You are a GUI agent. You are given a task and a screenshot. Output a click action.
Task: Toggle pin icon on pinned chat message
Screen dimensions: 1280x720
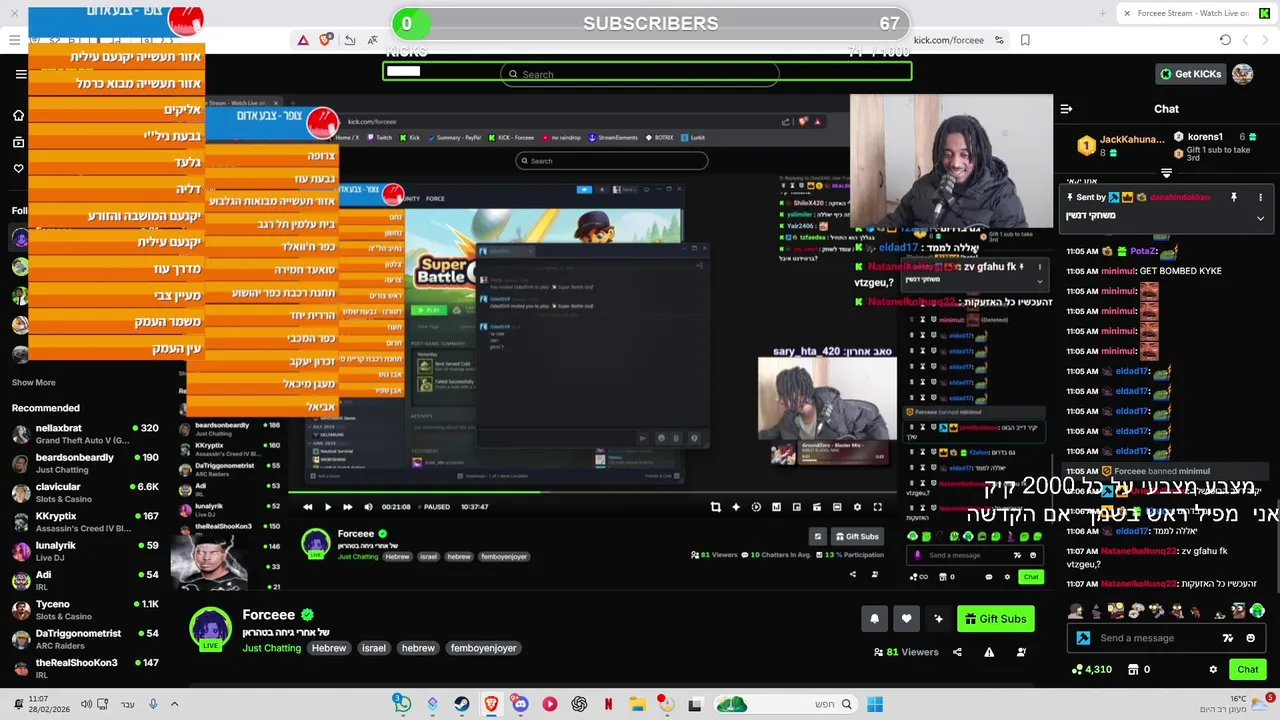pyautogui.click(x=1234, y=197)
